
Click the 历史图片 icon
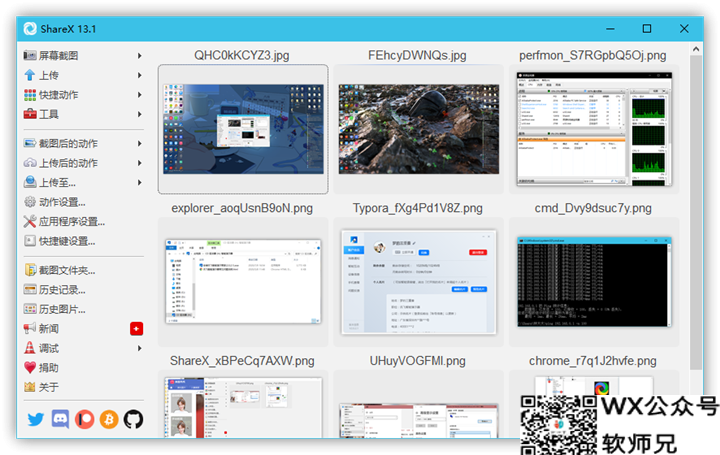(x=30, y=309)
